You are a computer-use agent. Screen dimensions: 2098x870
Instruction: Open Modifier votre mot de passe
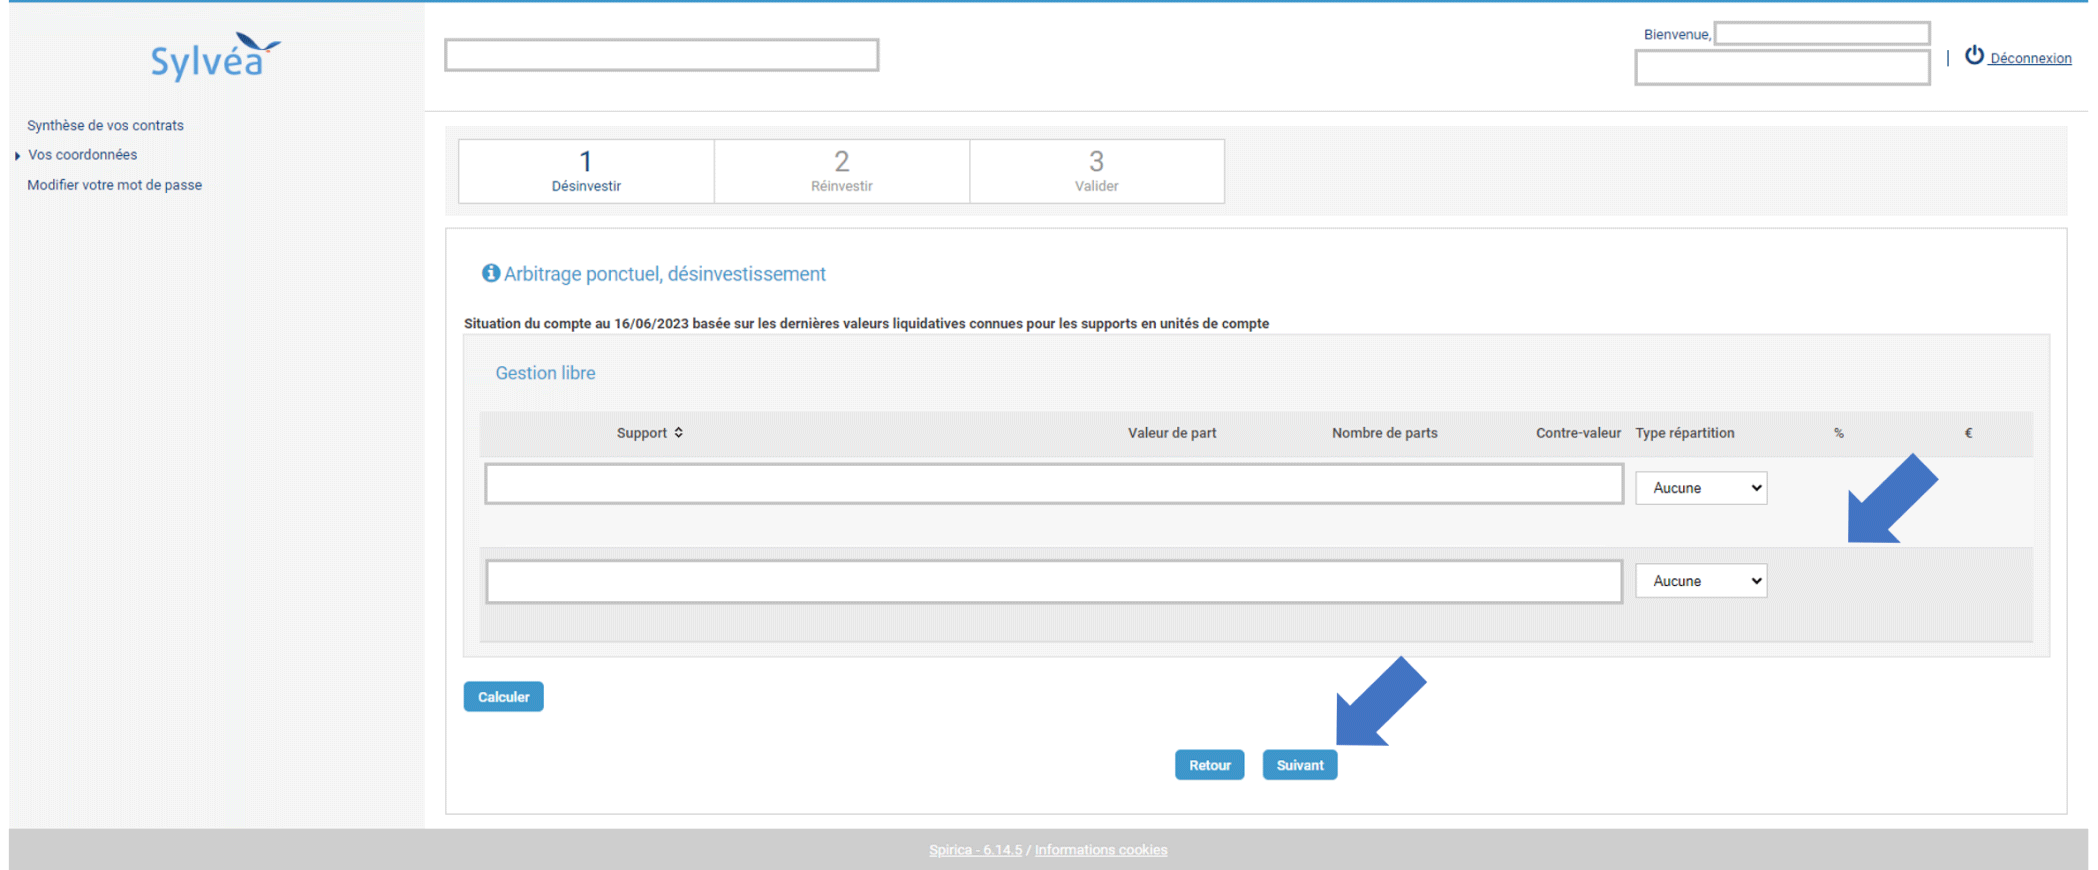(x=114, y=185)
